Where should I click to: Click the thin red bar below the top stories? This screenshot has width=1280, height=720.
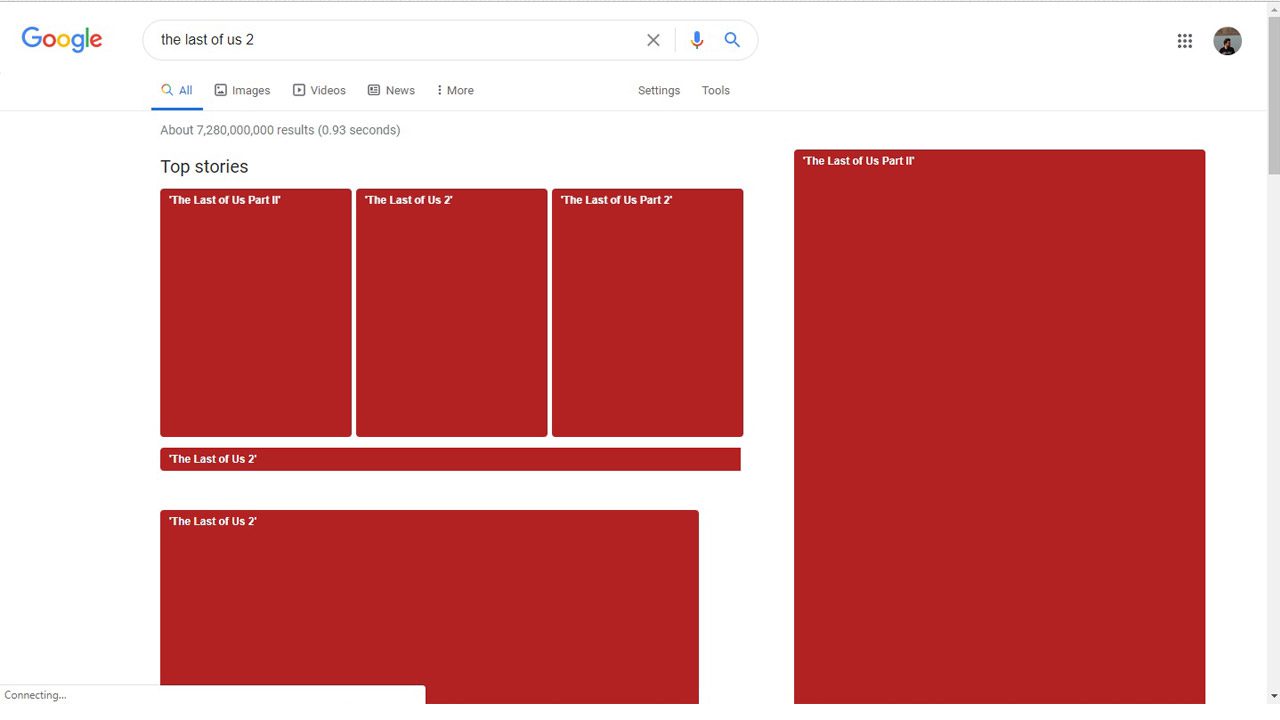(450, 459)
